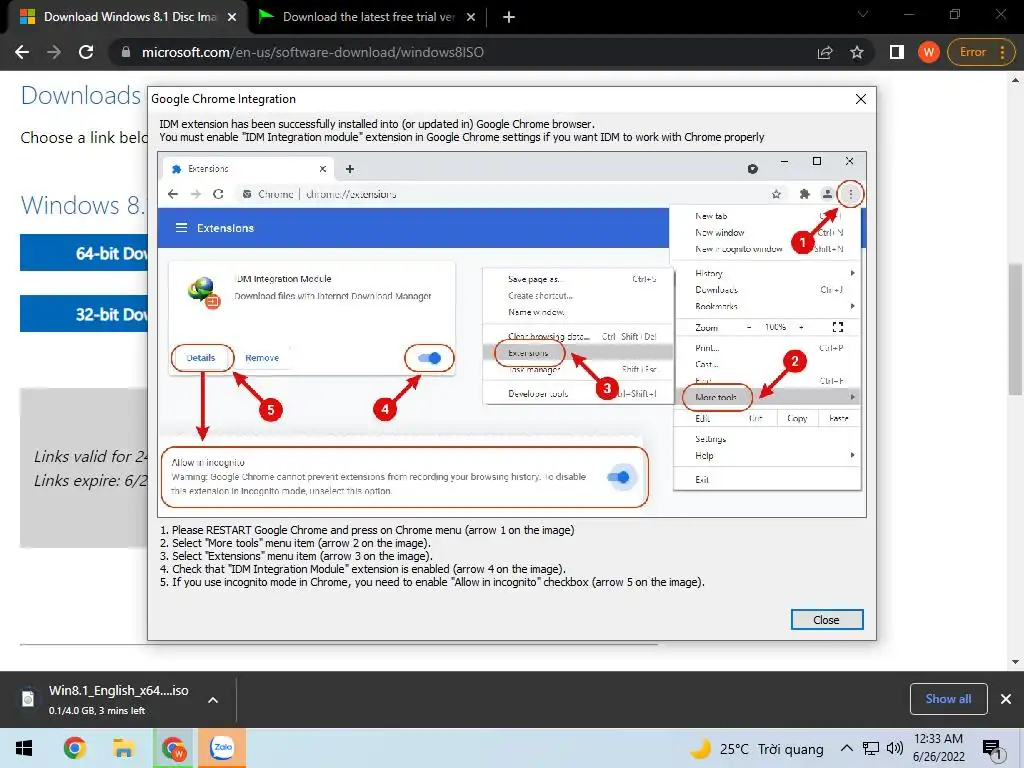Switch to the Download the latest free trial tab
This screenshot has height=768, width=1024.
368,17
